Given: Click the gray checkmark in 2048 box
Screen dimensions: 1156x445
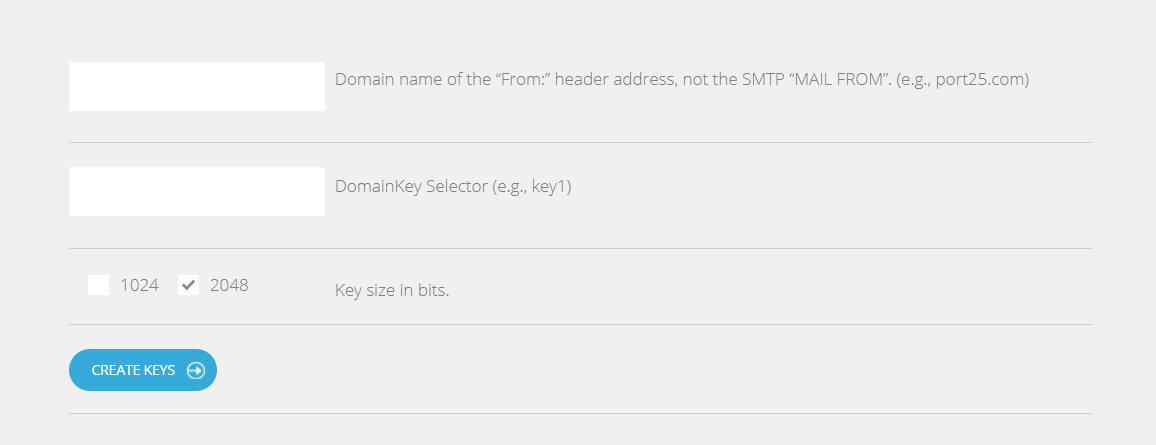Looking at the screenshot, I should [189, 285].
